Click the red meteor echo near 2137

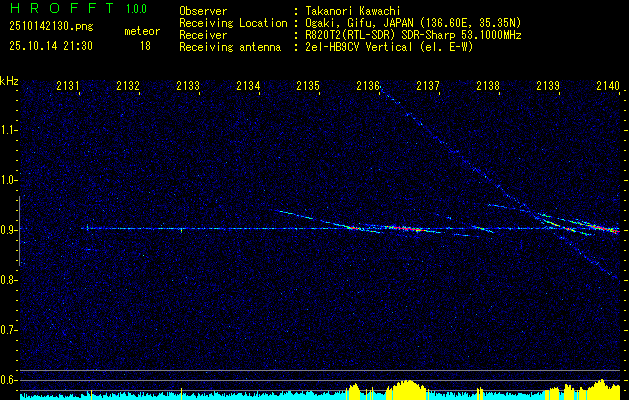point(405,229)
